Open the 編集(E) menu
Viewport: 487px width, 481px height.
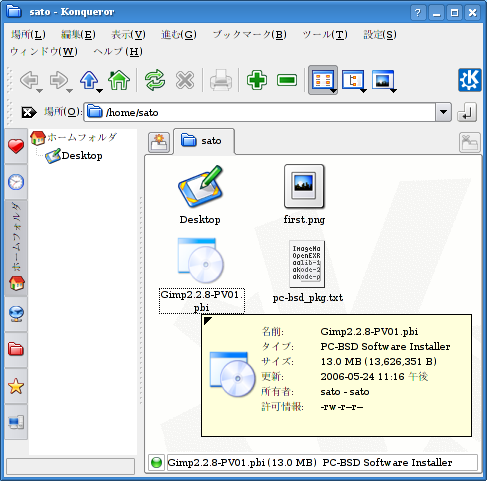(78, 34)
